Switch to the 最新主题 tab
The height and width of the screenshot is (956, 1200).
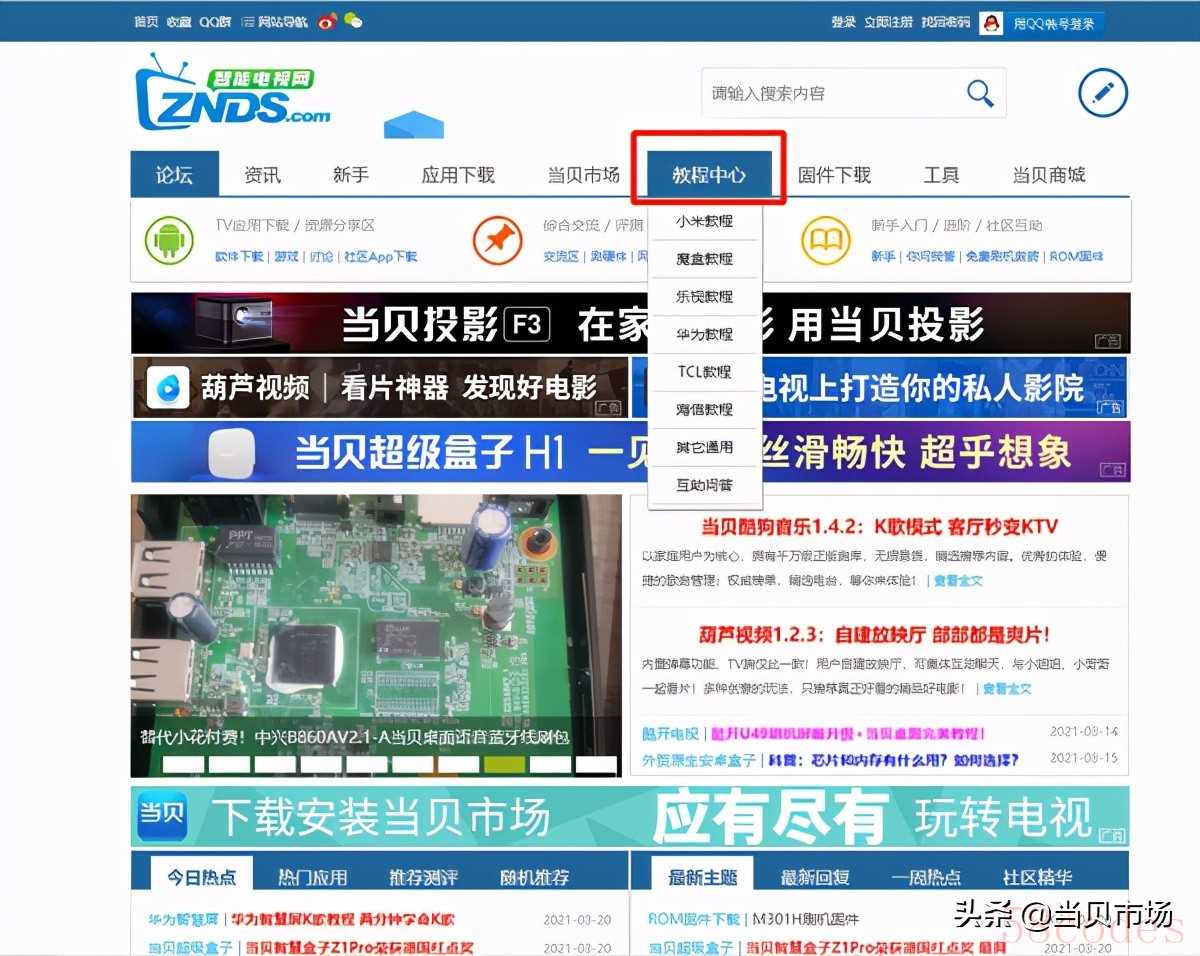click(x=703, y=877)
